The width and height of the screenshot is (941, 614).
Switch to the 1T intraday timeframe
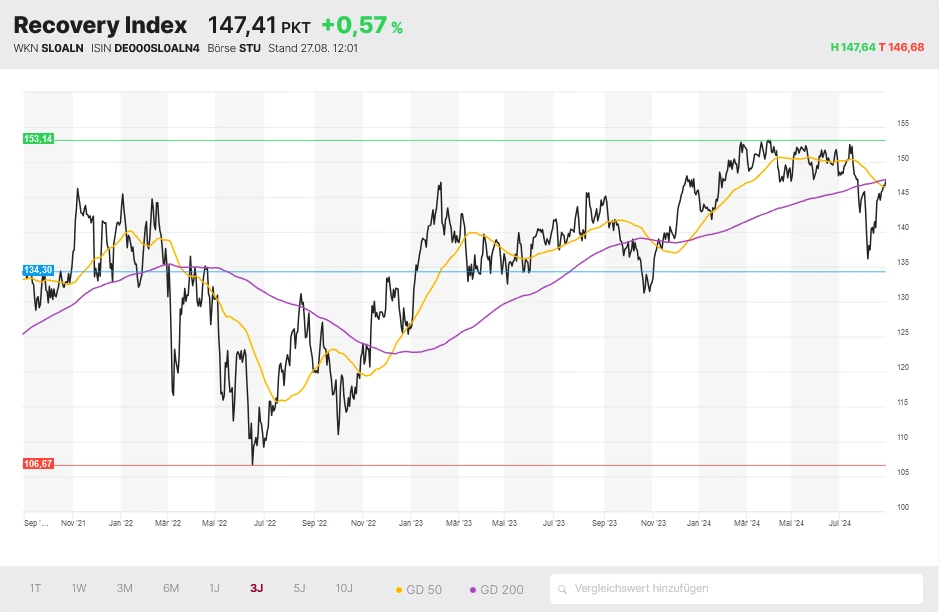pyautogui.click(x=33, y=589)
